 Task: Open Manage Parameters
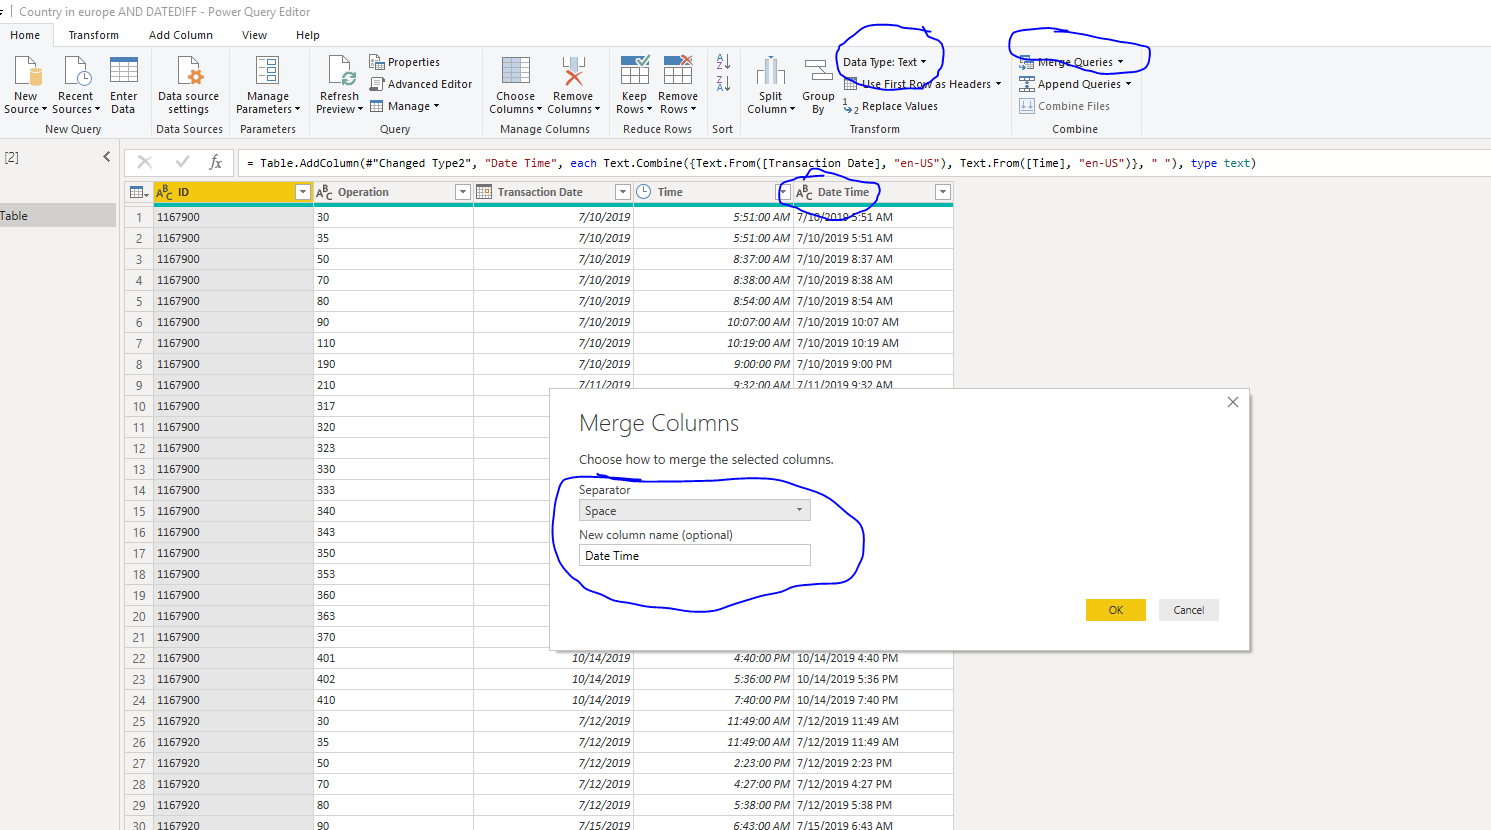[268, 85]
